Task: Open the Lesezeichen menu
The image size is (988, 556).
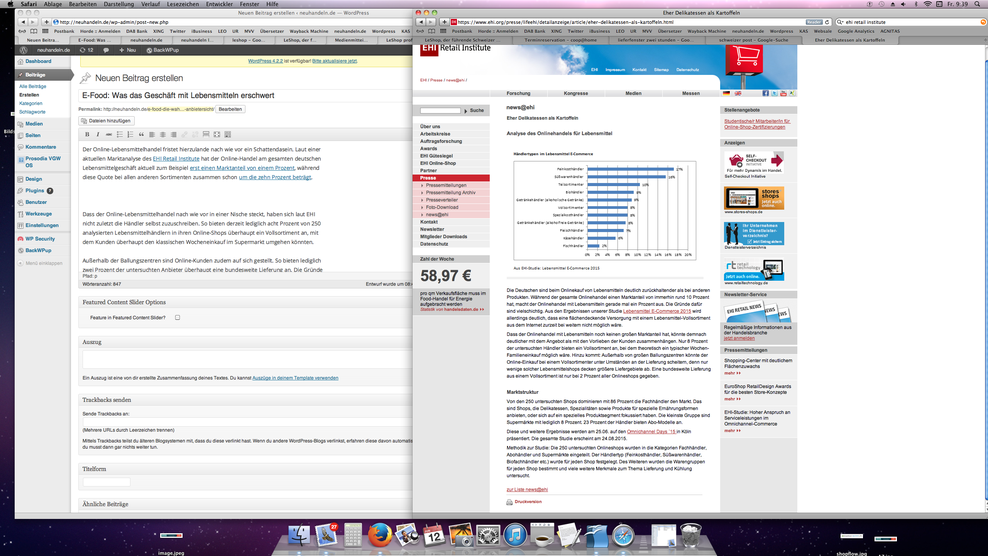Action: (183, 4)
